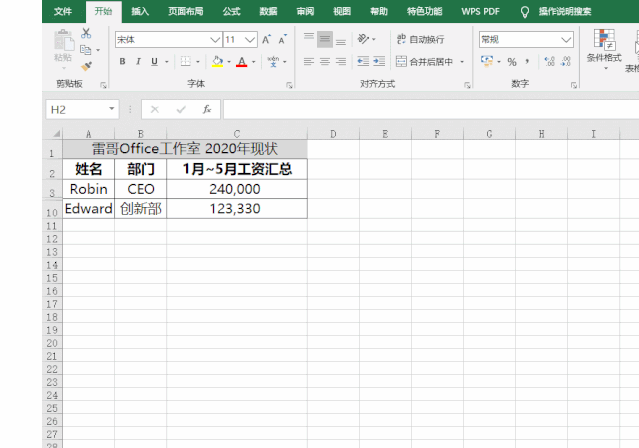Select column D header
639x448 pixels.
pos(333,134)
